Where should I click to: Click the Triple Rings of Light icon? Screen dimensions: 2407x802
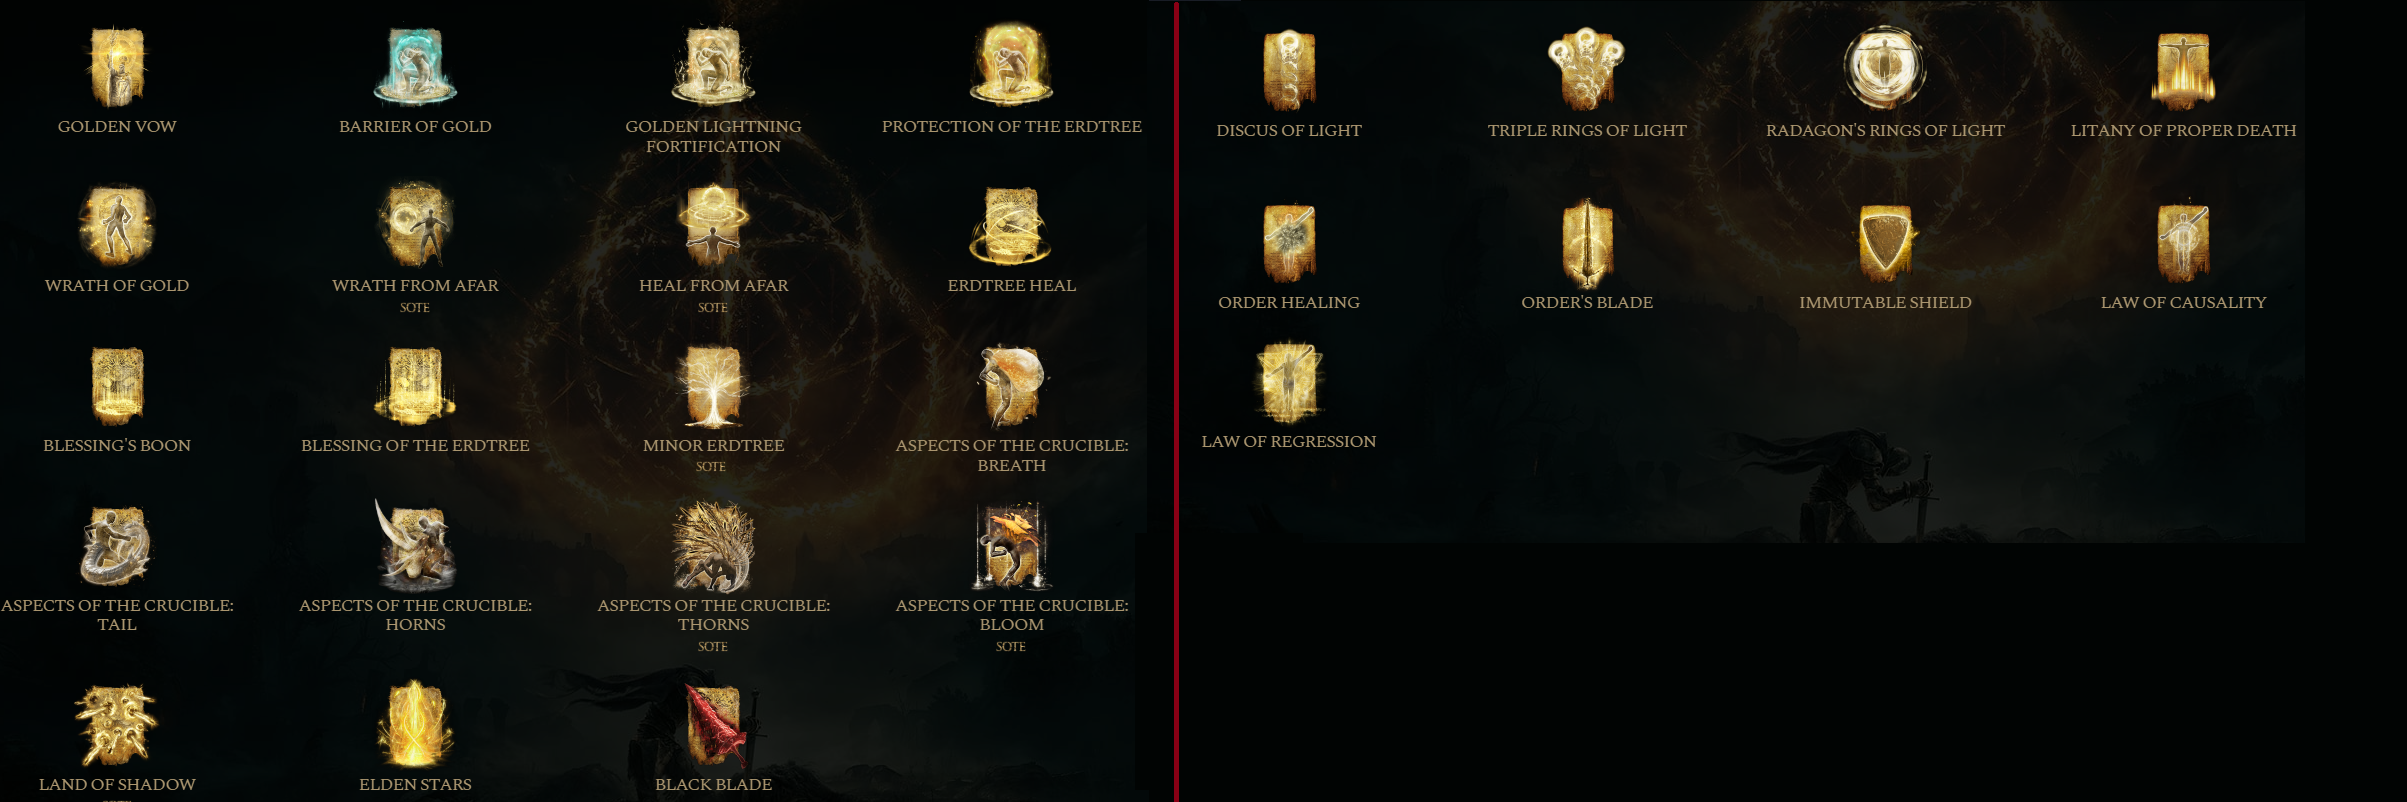tap(1587, 68)
